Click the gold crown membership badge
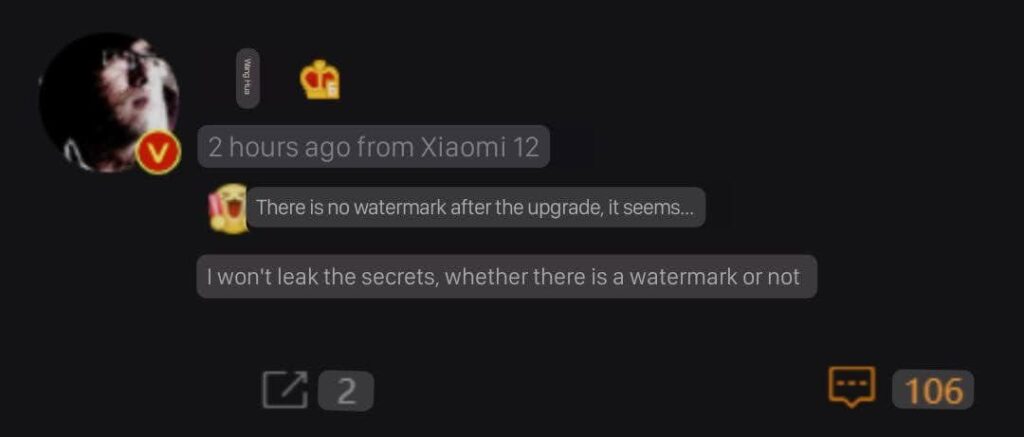This screenshot has height=437, width=1024. [320, 80]
